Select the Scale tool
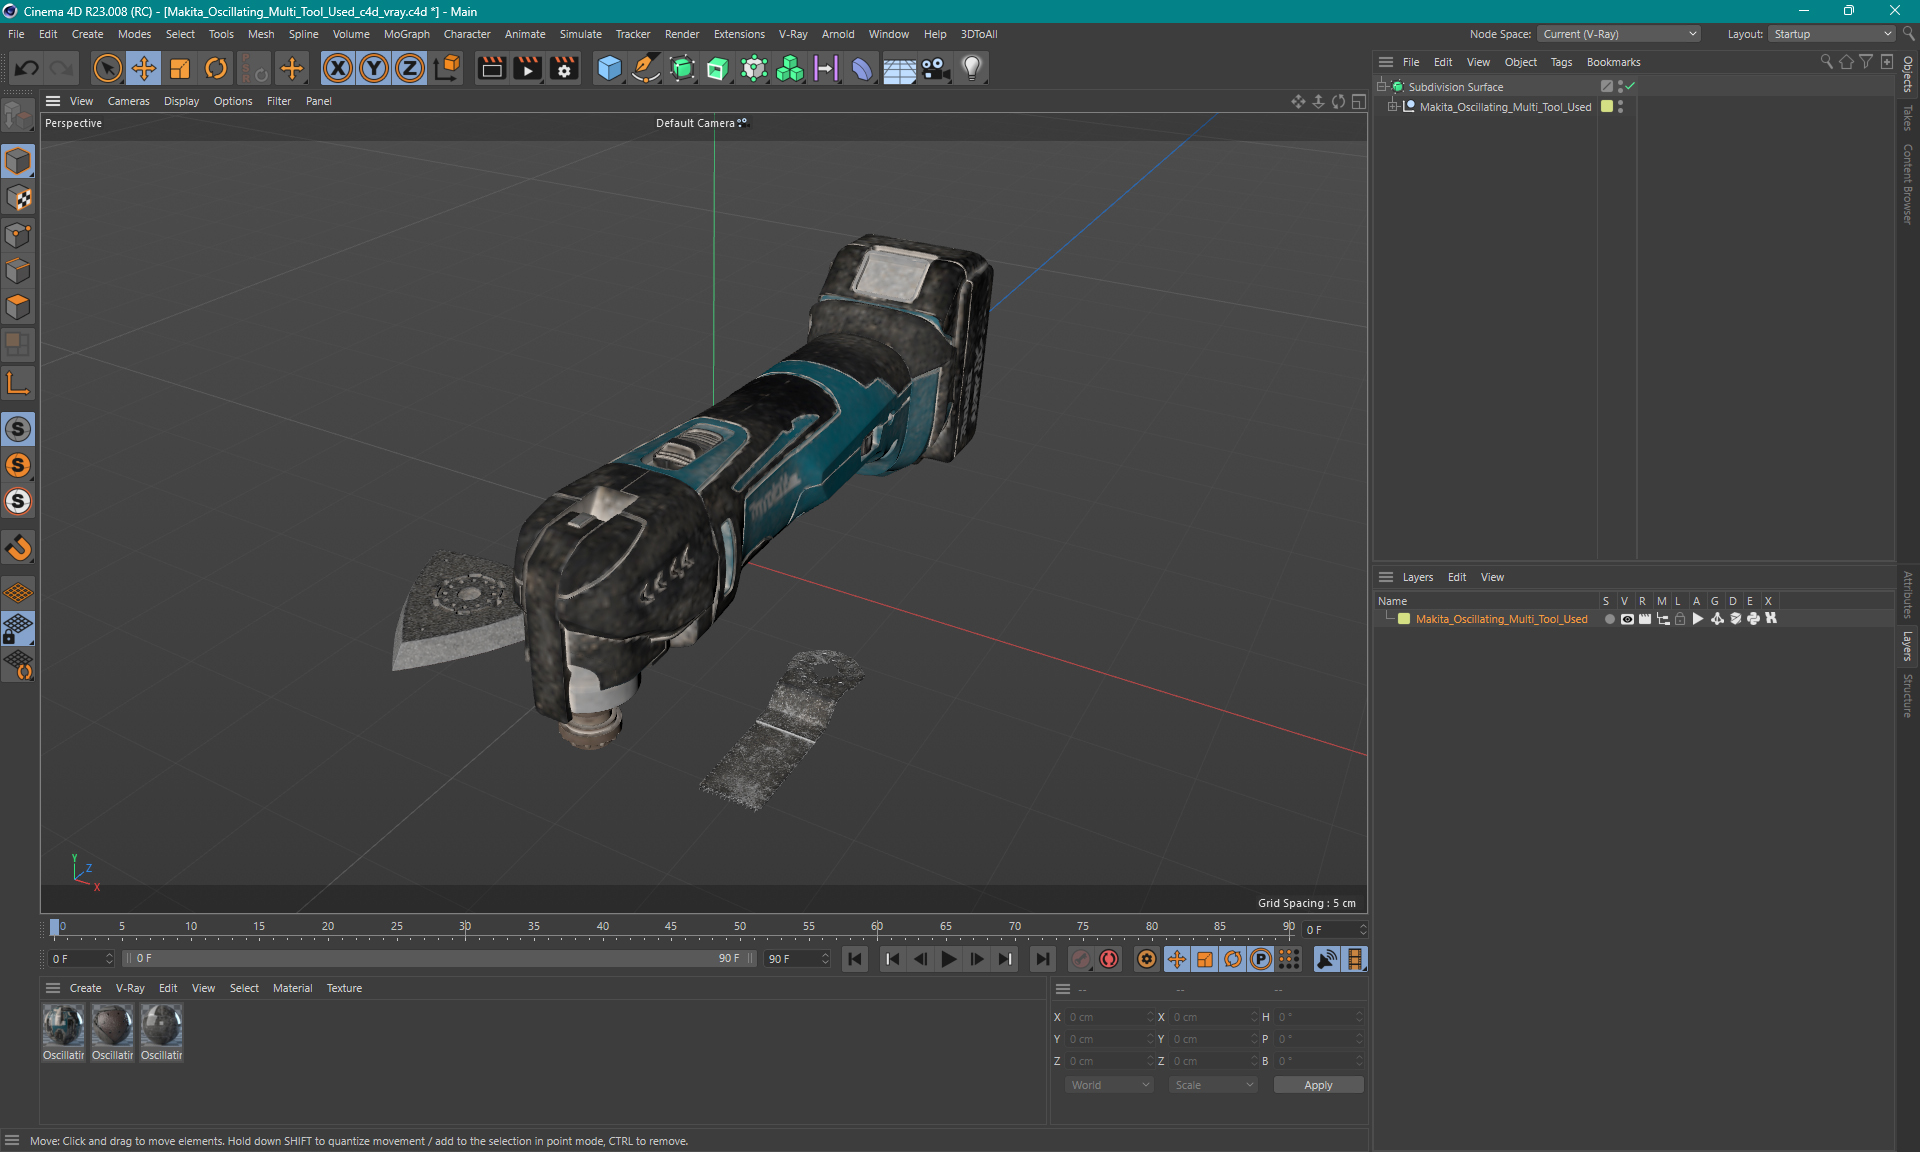 point(179,68)
